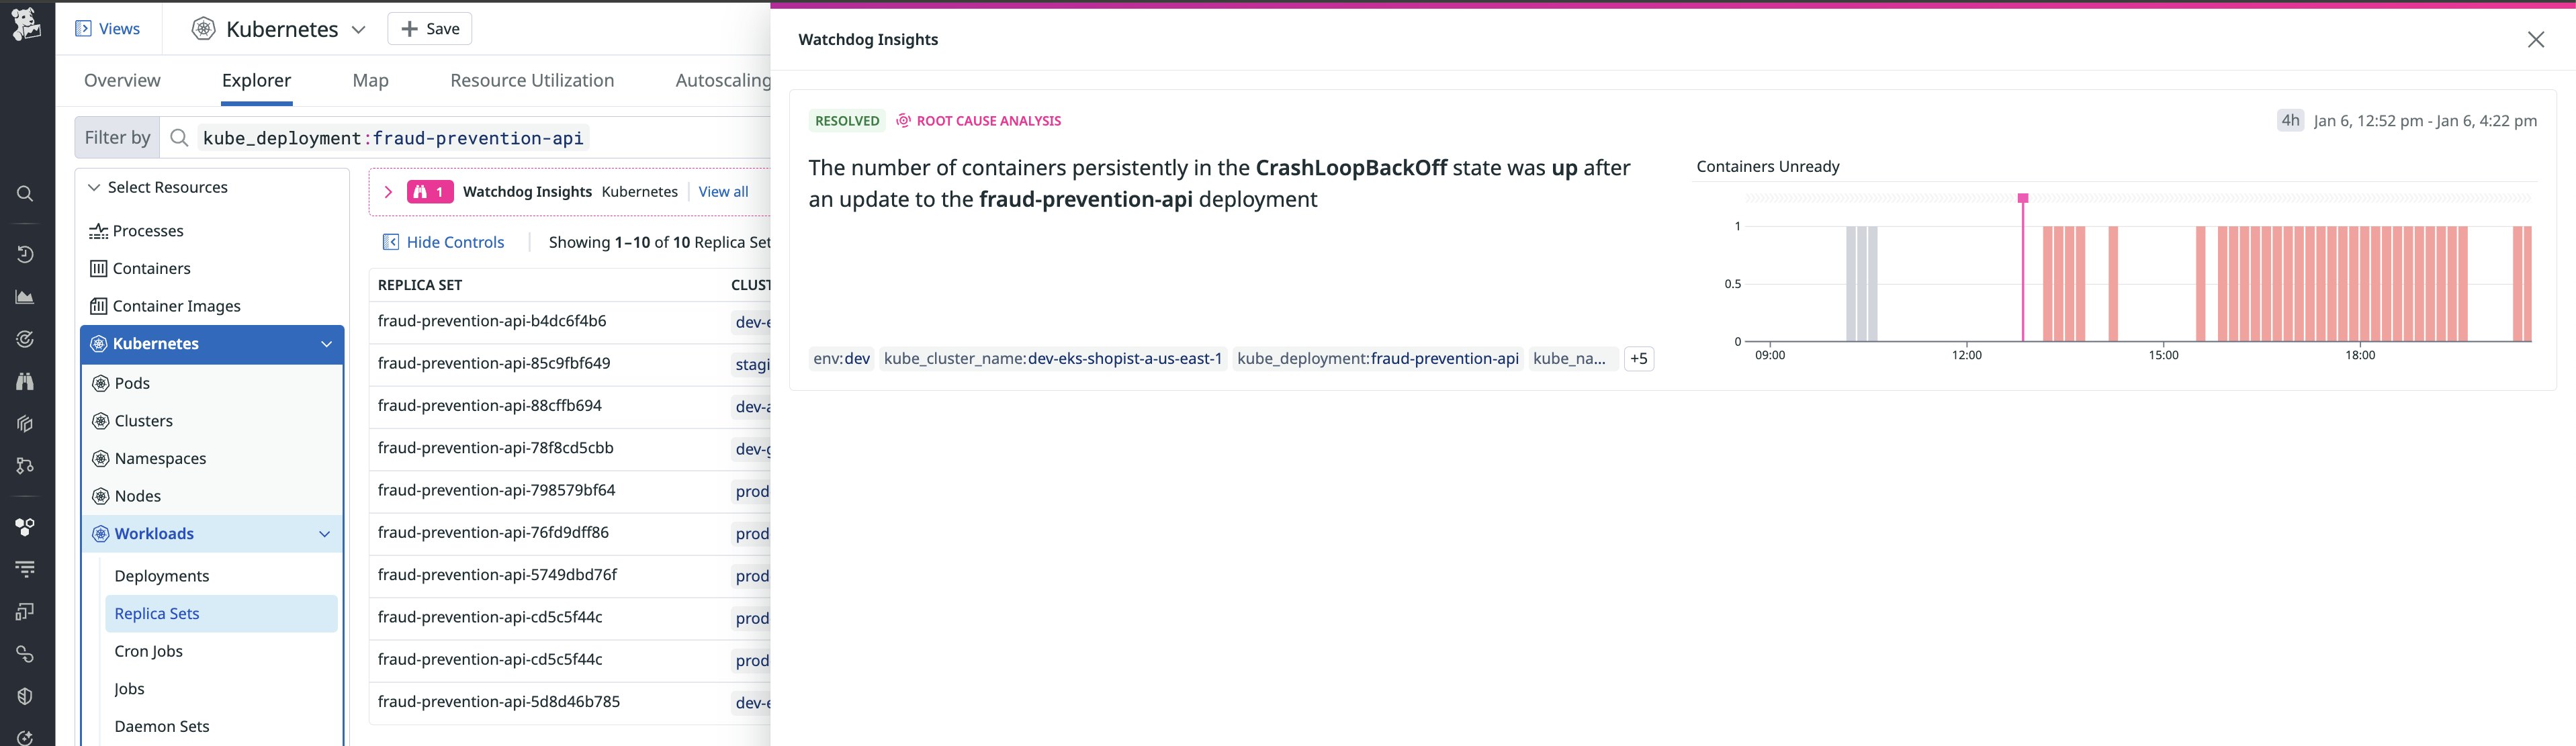
Task: Open the Service Map node icon
Action: 25,466
